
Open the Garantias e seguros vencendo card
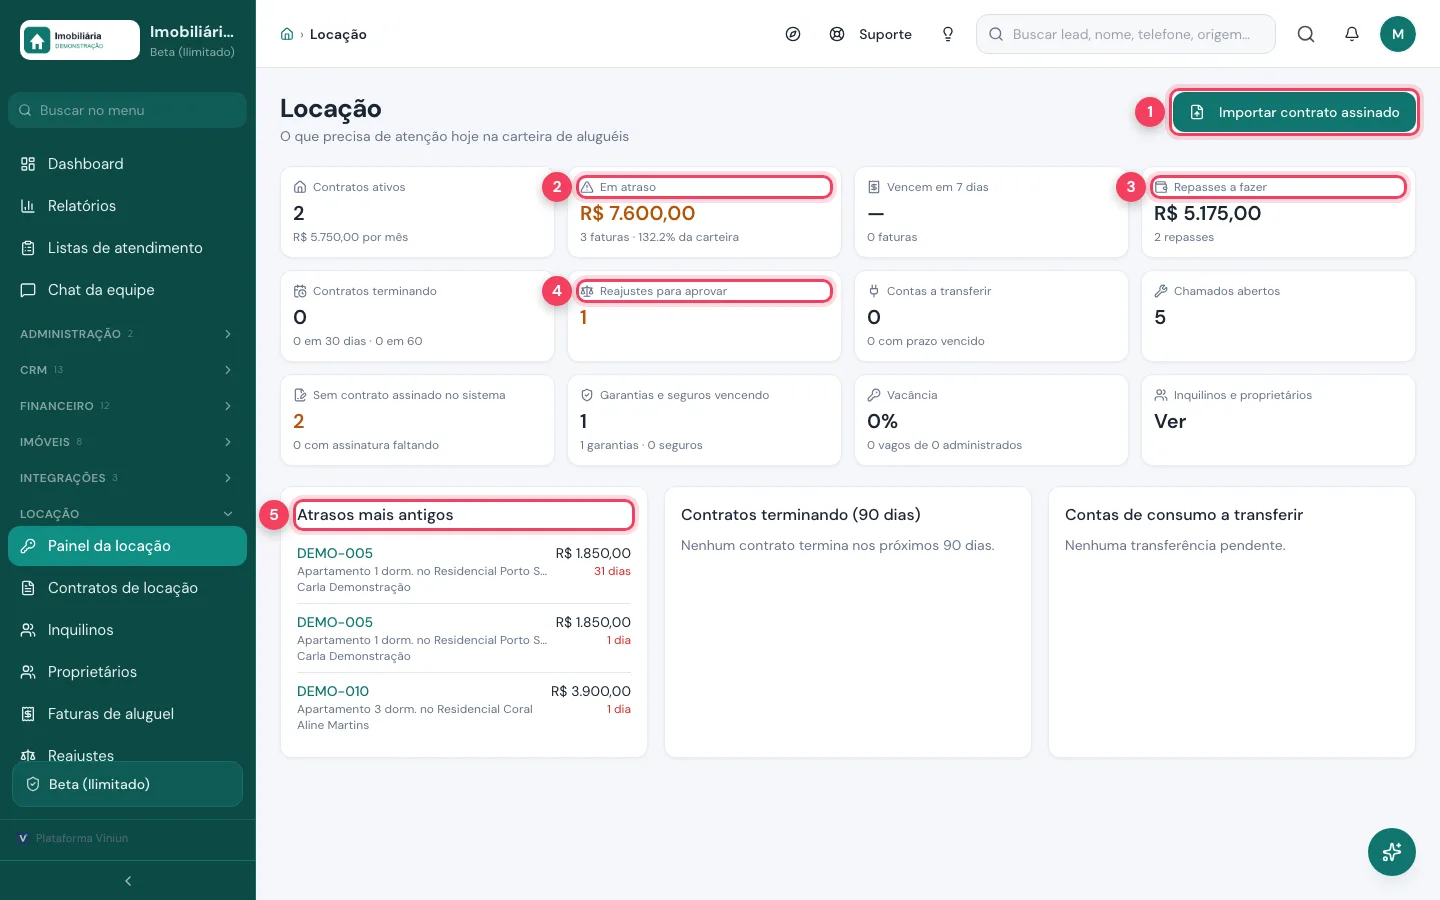(704, 420)
